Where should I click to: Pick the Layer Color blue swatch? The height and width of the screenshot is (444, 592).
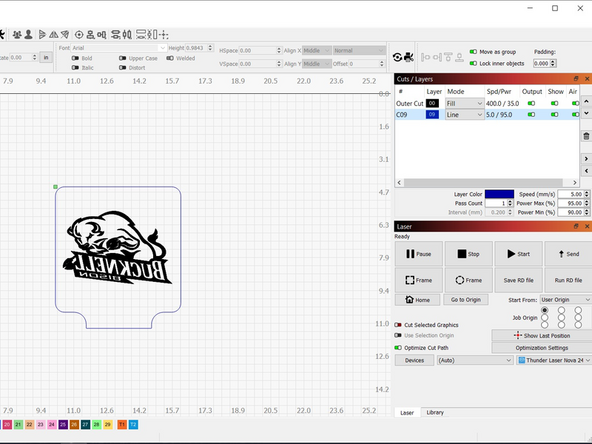click(x=499, y=194)
